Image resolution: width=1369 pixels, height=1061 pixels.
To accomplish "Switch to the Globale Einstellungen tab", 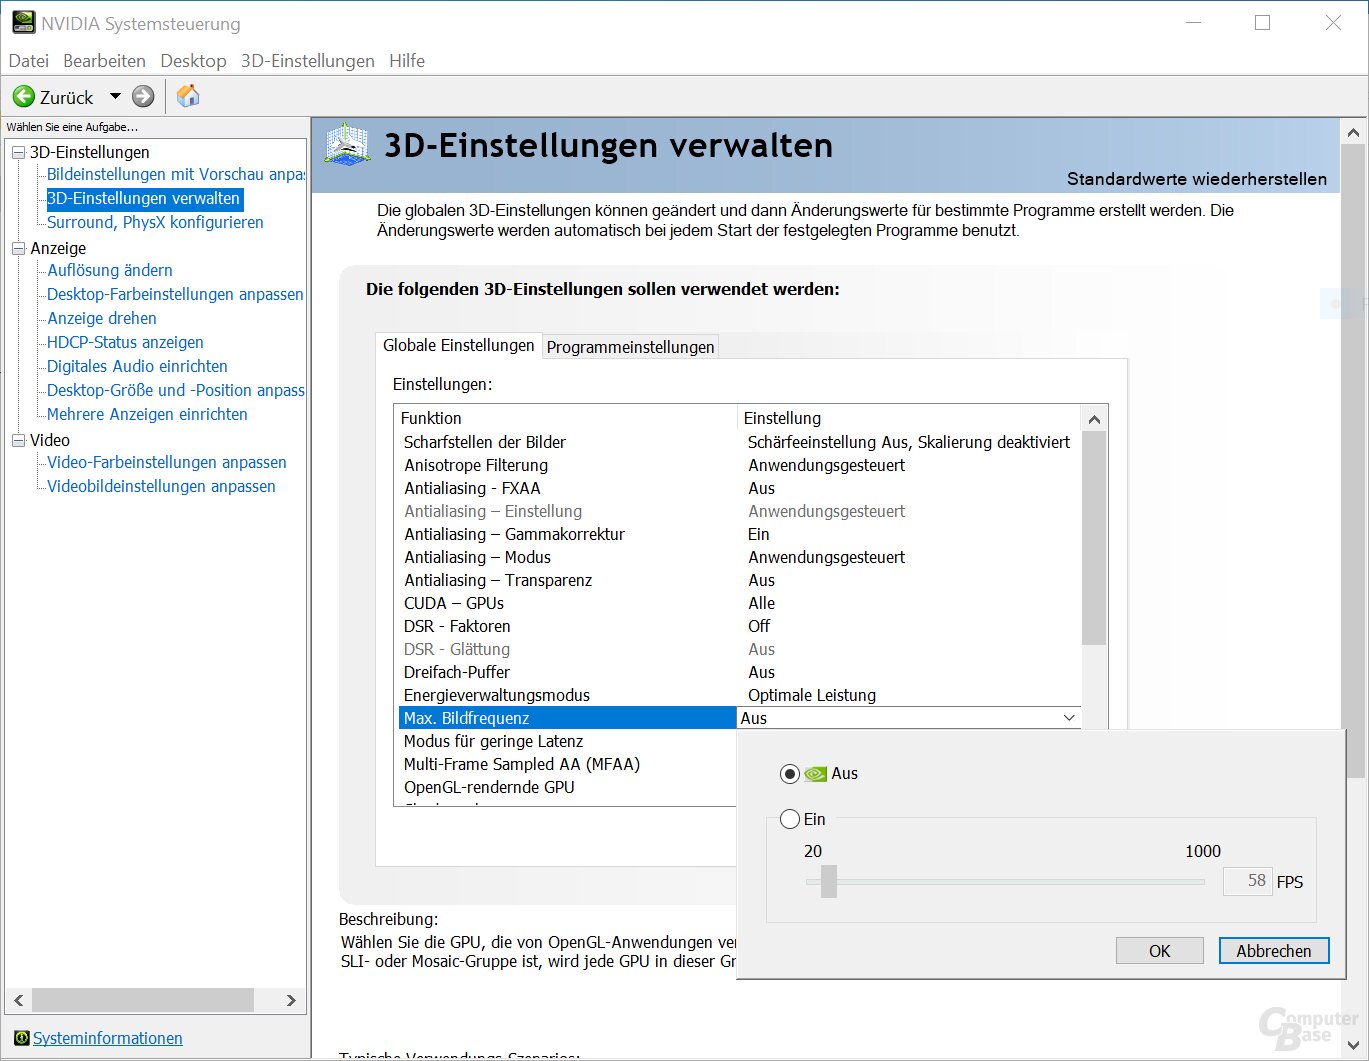I will tap(459, 345).
